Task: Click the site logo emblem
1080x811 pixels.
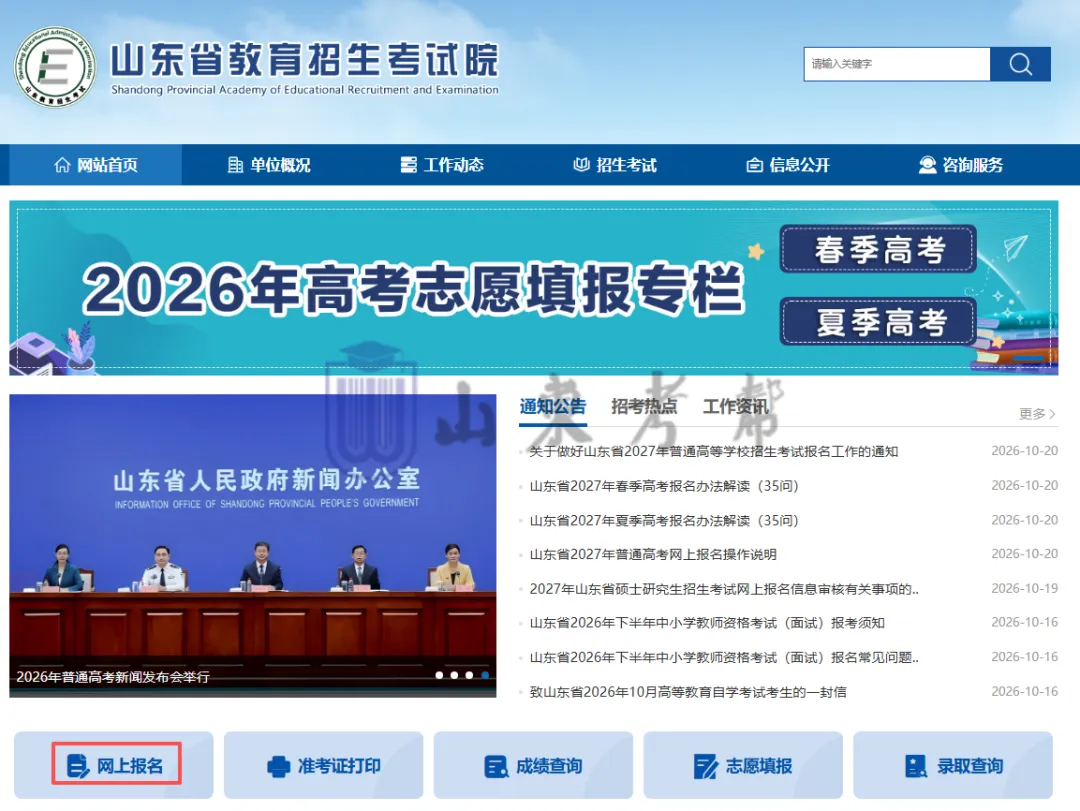Action: click(x=54, y=67)
